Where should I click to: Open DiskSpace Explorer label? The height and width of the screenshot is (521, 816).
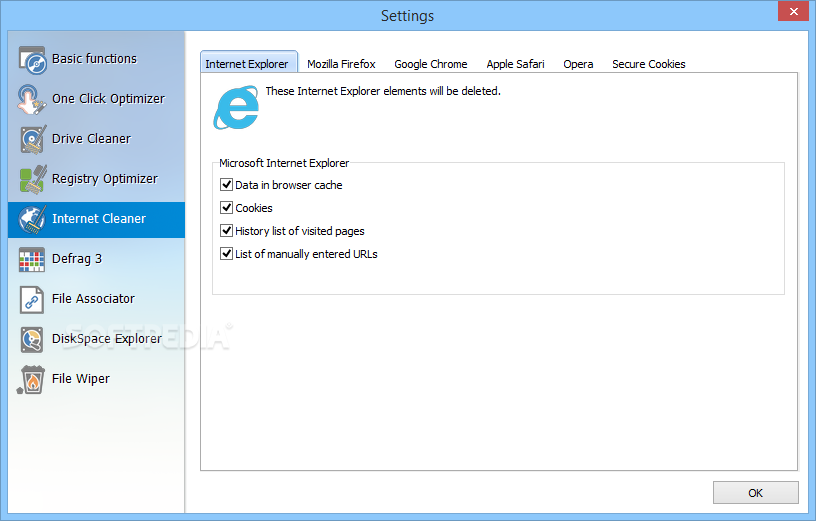(107, 339)
